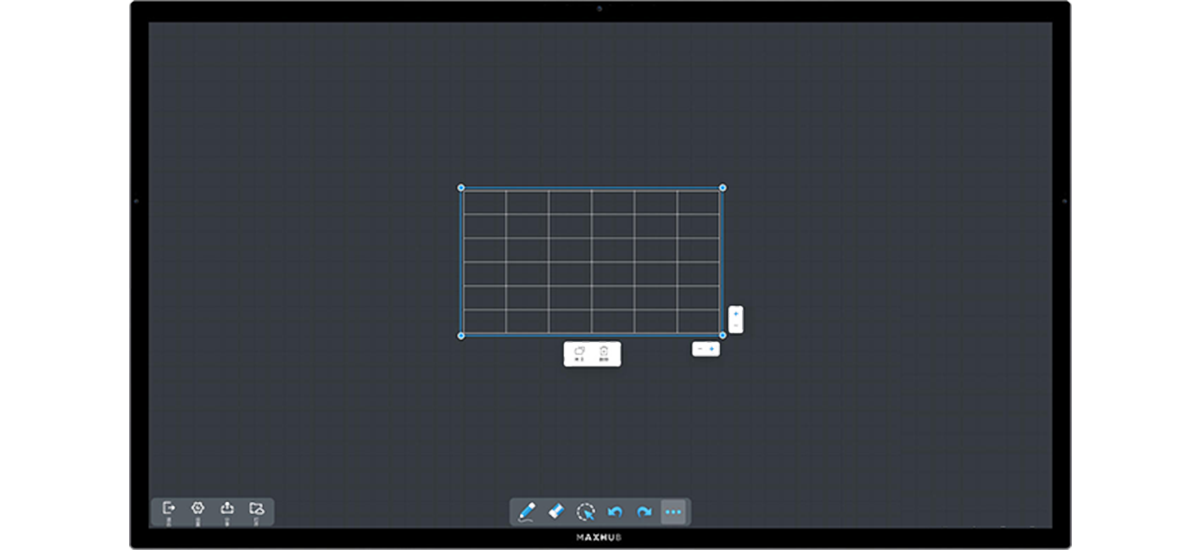Click the table's bottom-left corner handle

[461, 336]
